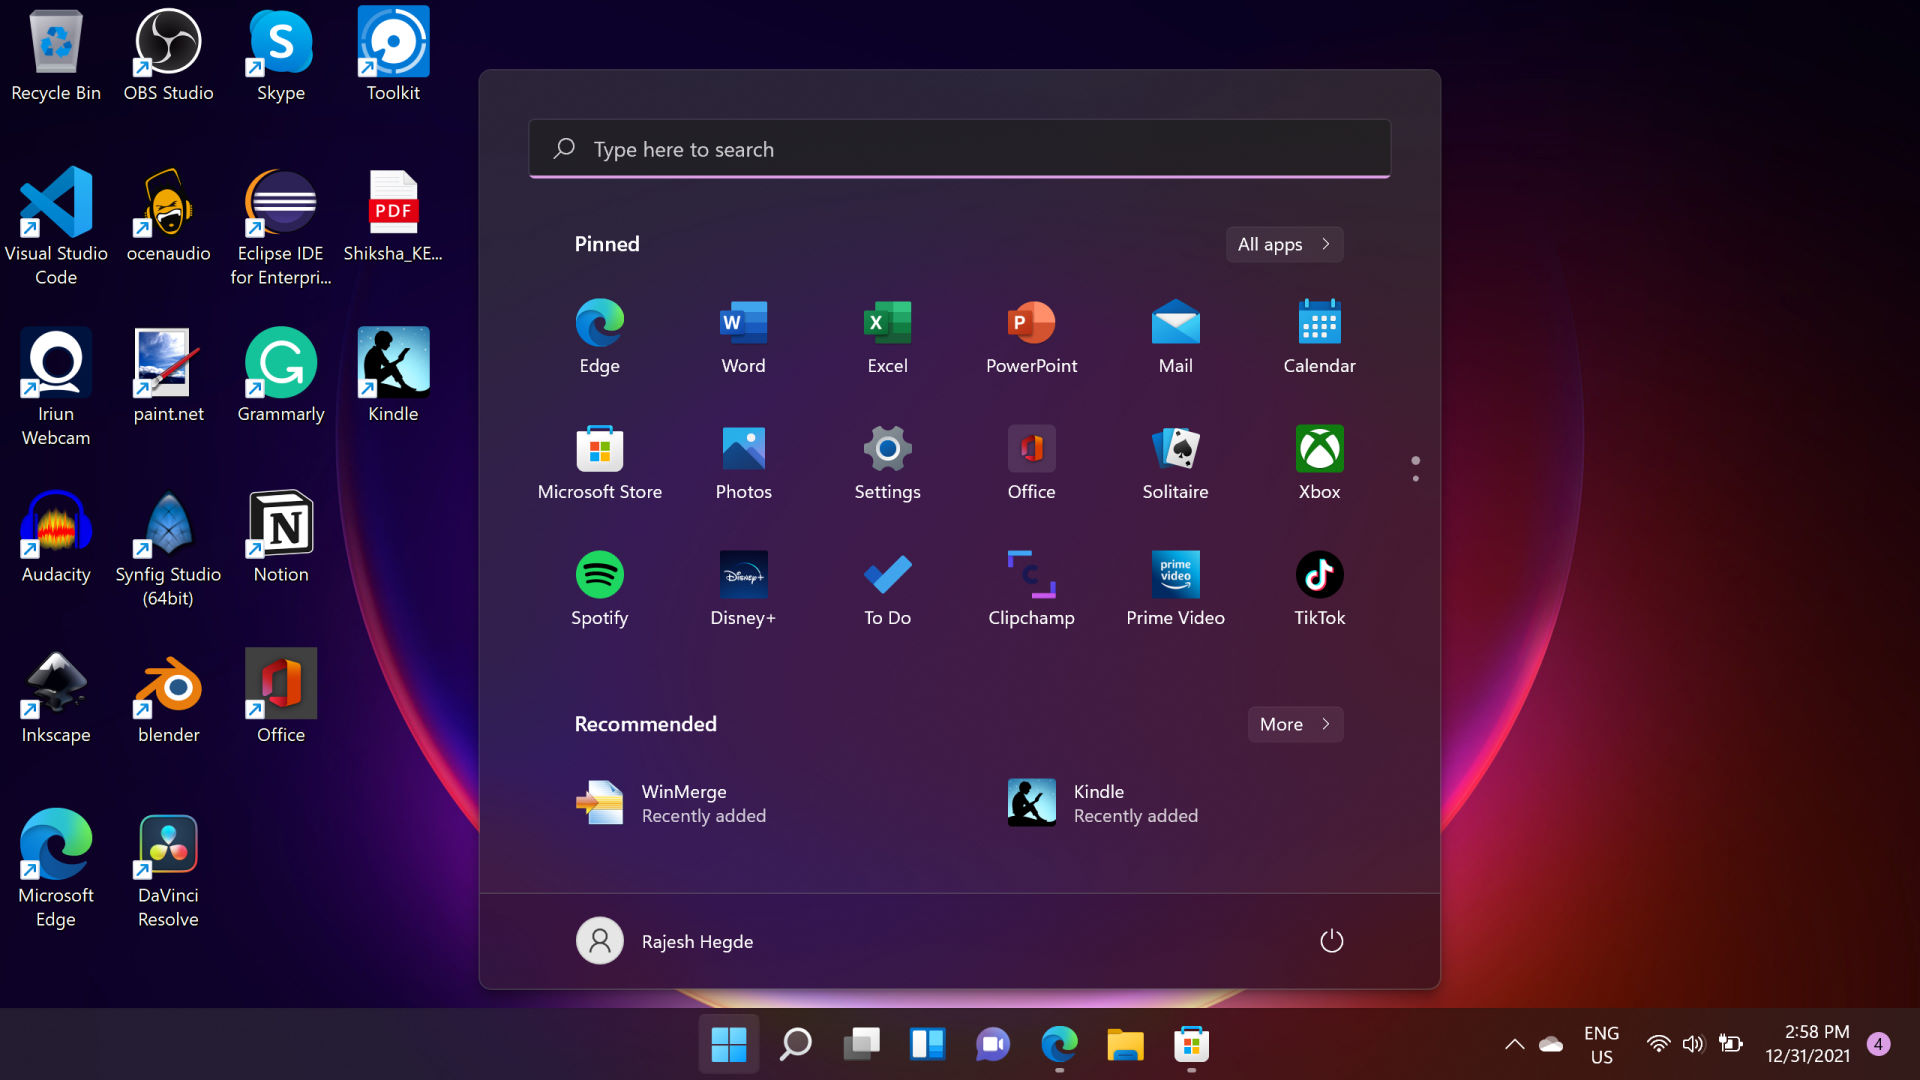This screenshot has width=1920, height=1080.
Task: Click the OneDrive cloud tray icon
Action: coord(1551,1044)
